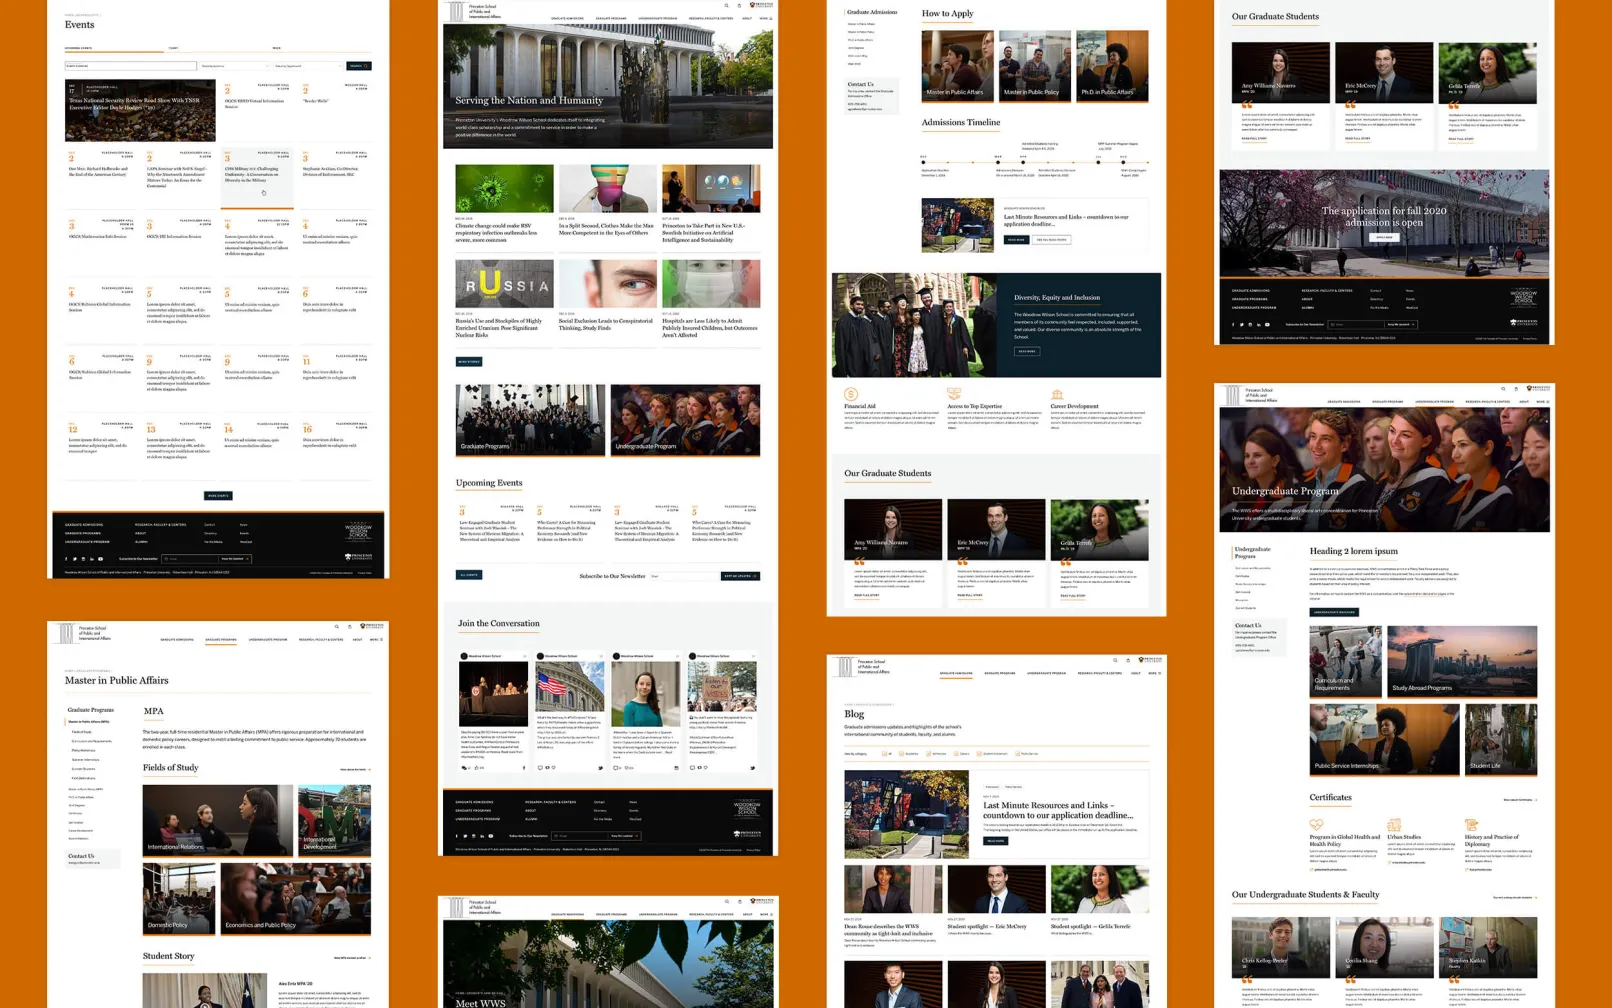Screen dimensions: 1612x1008
Task: Click the Career Development building icon
Action: pos(1057,394)
